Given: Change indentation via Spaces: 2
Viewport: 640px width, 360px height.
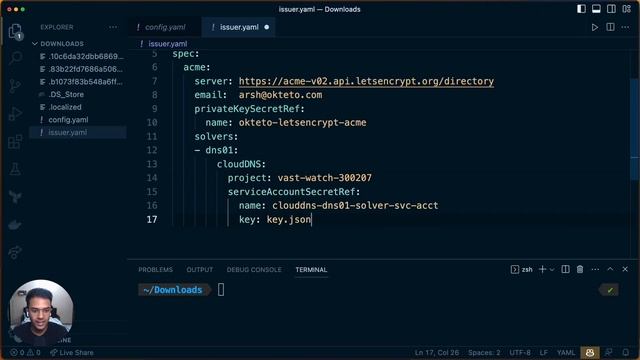Looking at the screenshot, I should (484, 353).
